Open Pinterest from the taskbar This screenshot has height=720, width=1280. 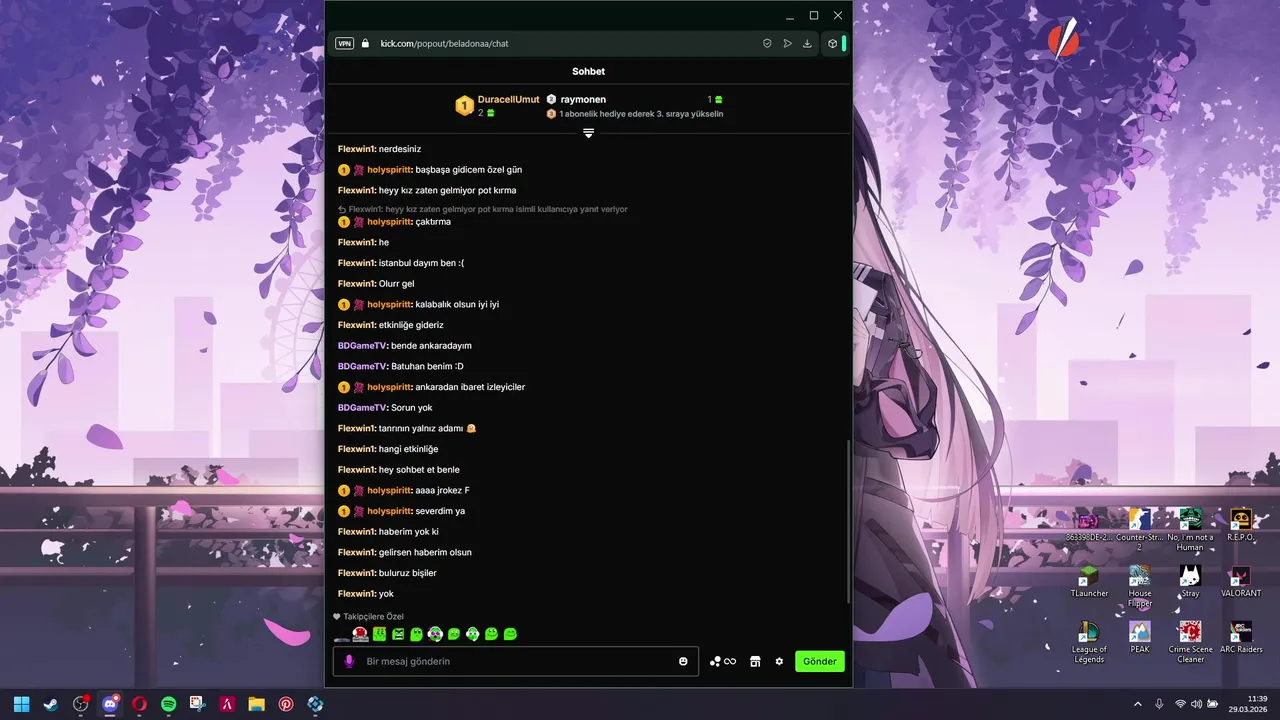pos(286,704)
